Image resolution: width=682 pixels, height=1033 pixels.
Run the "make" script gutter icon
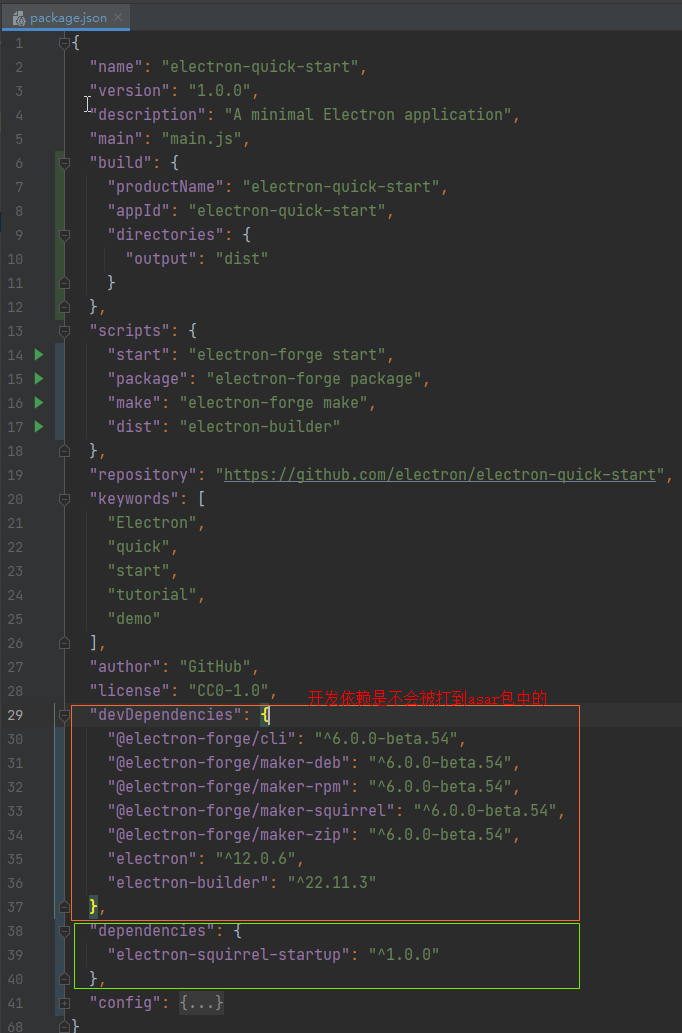point(39,403)
